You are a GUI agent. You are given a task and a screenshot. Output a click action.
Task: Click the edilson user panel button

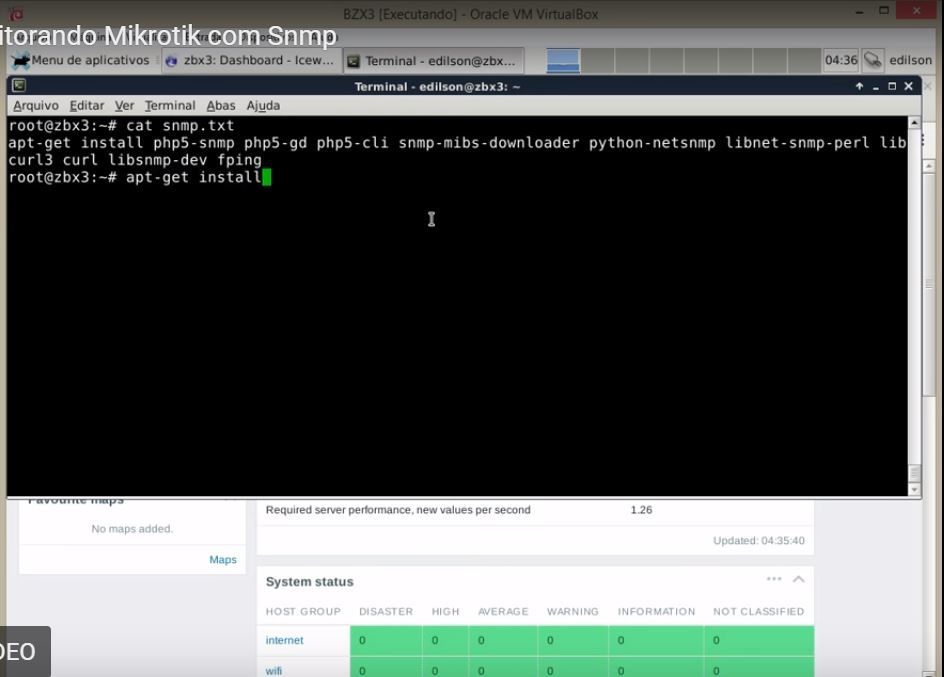tap(910, 60)
